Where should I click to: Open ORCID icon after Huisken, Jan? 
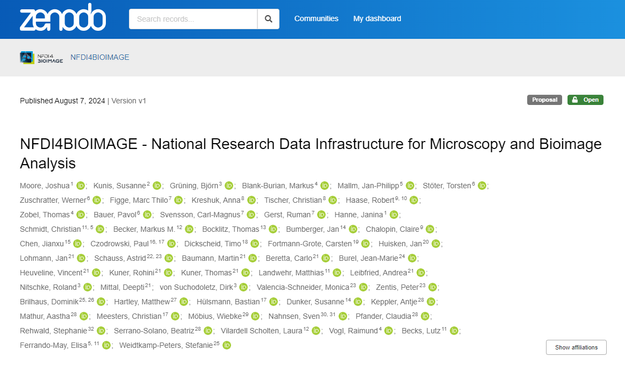pyautogui.click(x=436, y=243)
